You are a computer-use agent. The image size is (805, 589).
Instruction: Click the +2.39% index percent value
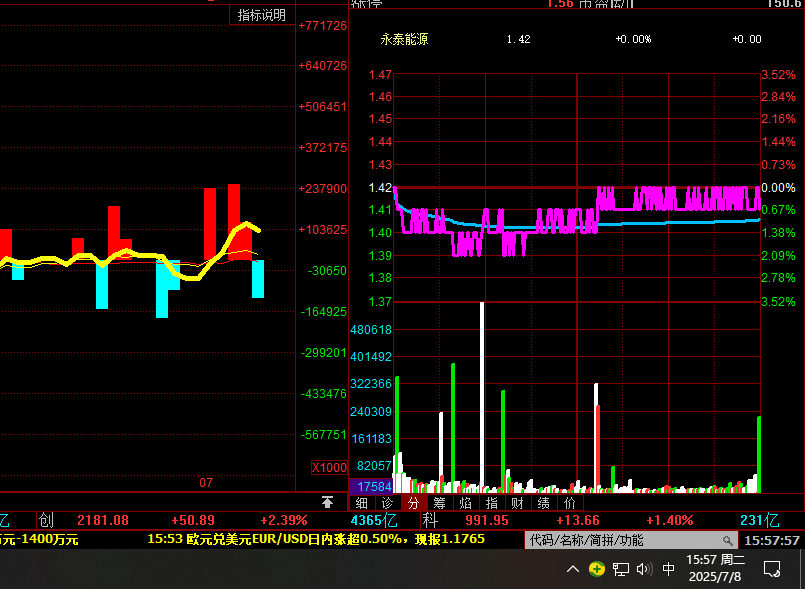(283, 521)
